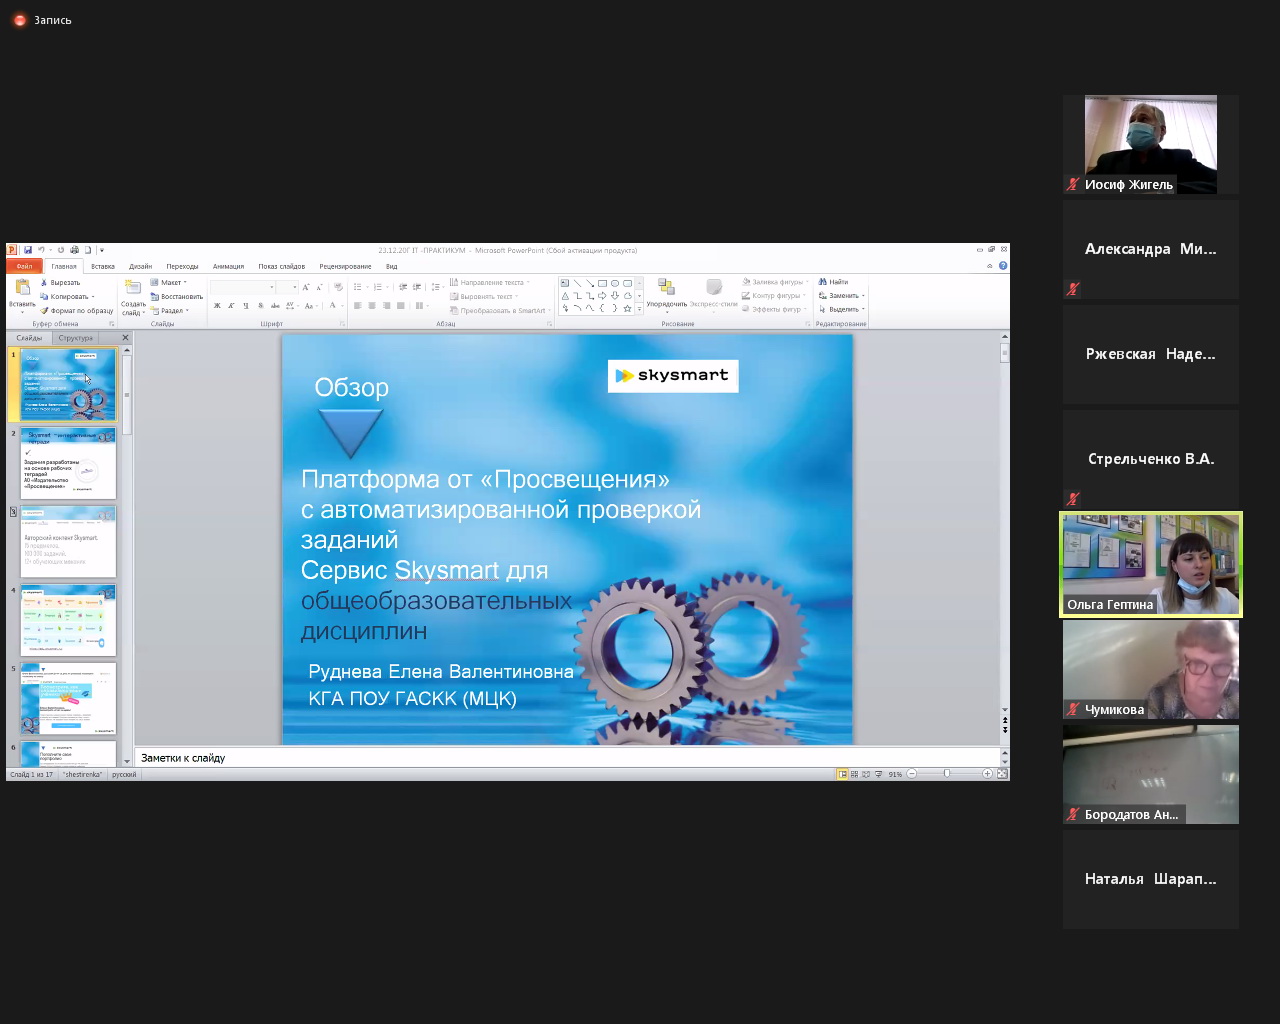Click the Cut (Вырезать) button

click(60, 283)
